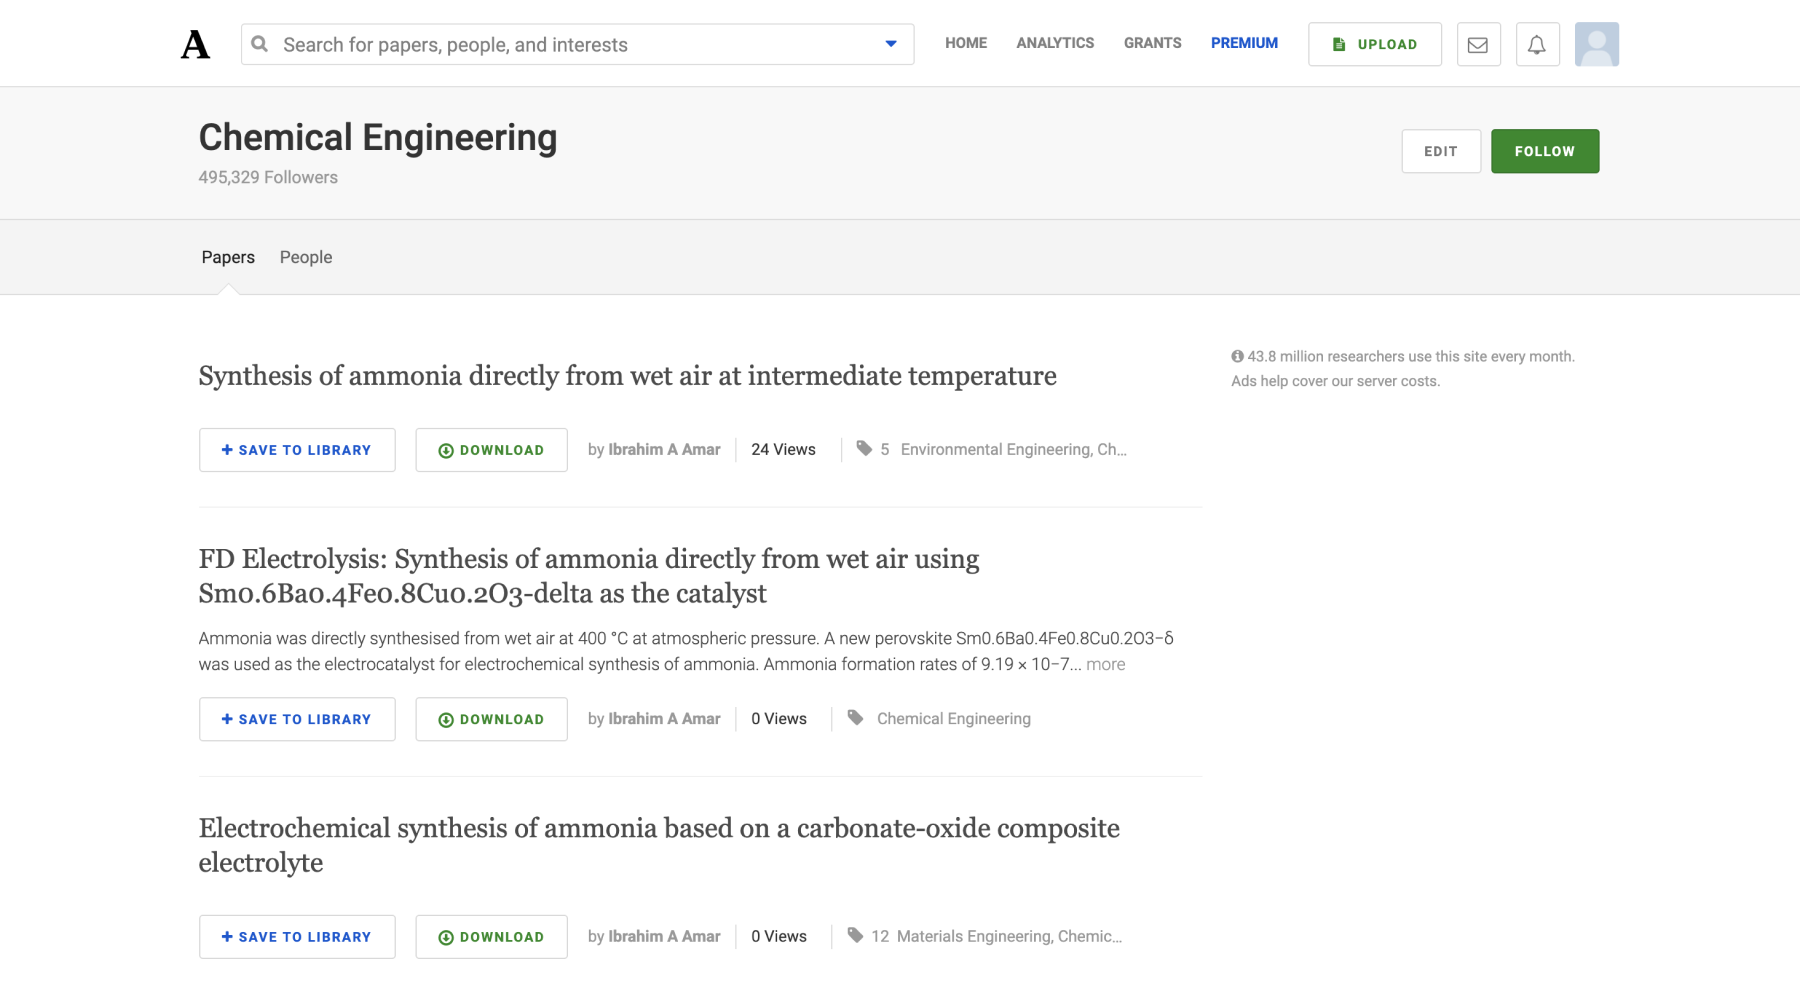
Task: Switch to the People tab
Action: point(306,257)
